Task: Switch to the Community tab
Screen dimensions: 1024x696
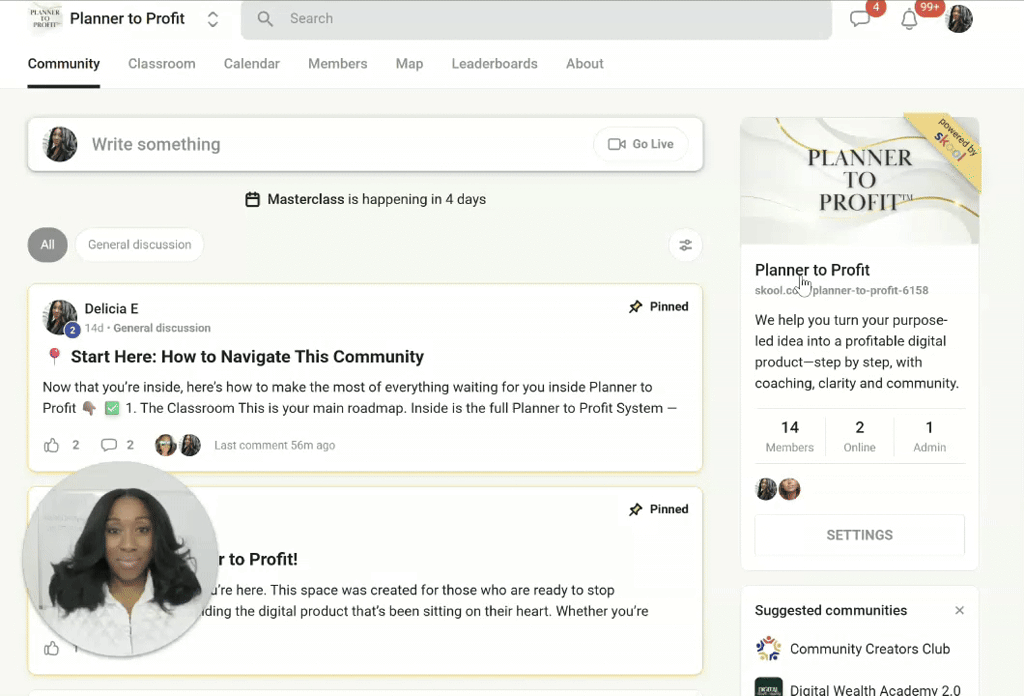Action: (63, 63)
